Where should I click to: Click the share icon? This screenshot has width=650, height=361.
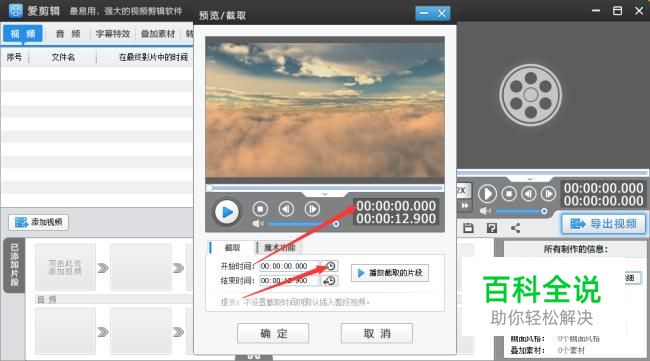coord(515,228)
